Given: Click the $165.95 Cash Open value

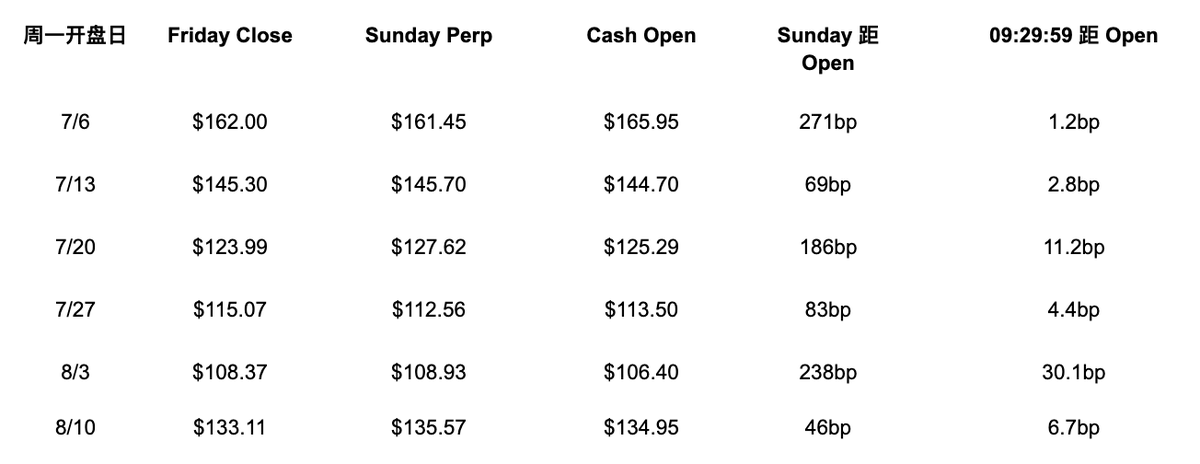Looking at the screenshot, I should tap(641, 122).
